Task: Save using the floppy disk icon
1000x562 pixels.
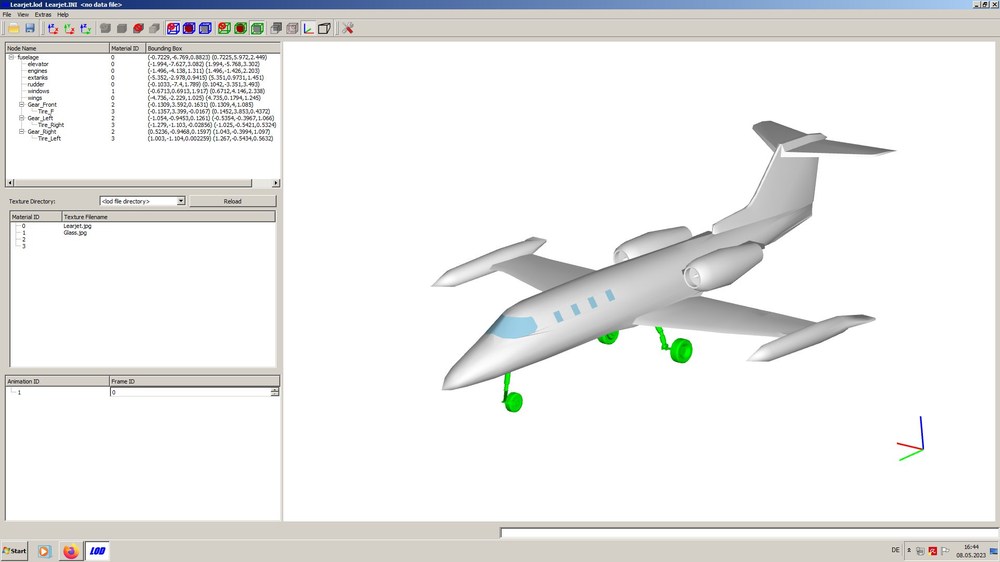Action: pos(30,28)
